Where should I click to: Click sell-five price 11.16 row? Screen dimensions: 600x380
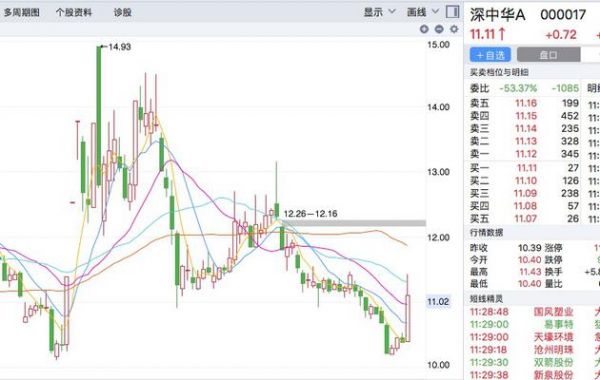pyautogui.click(x=524, y=103)
